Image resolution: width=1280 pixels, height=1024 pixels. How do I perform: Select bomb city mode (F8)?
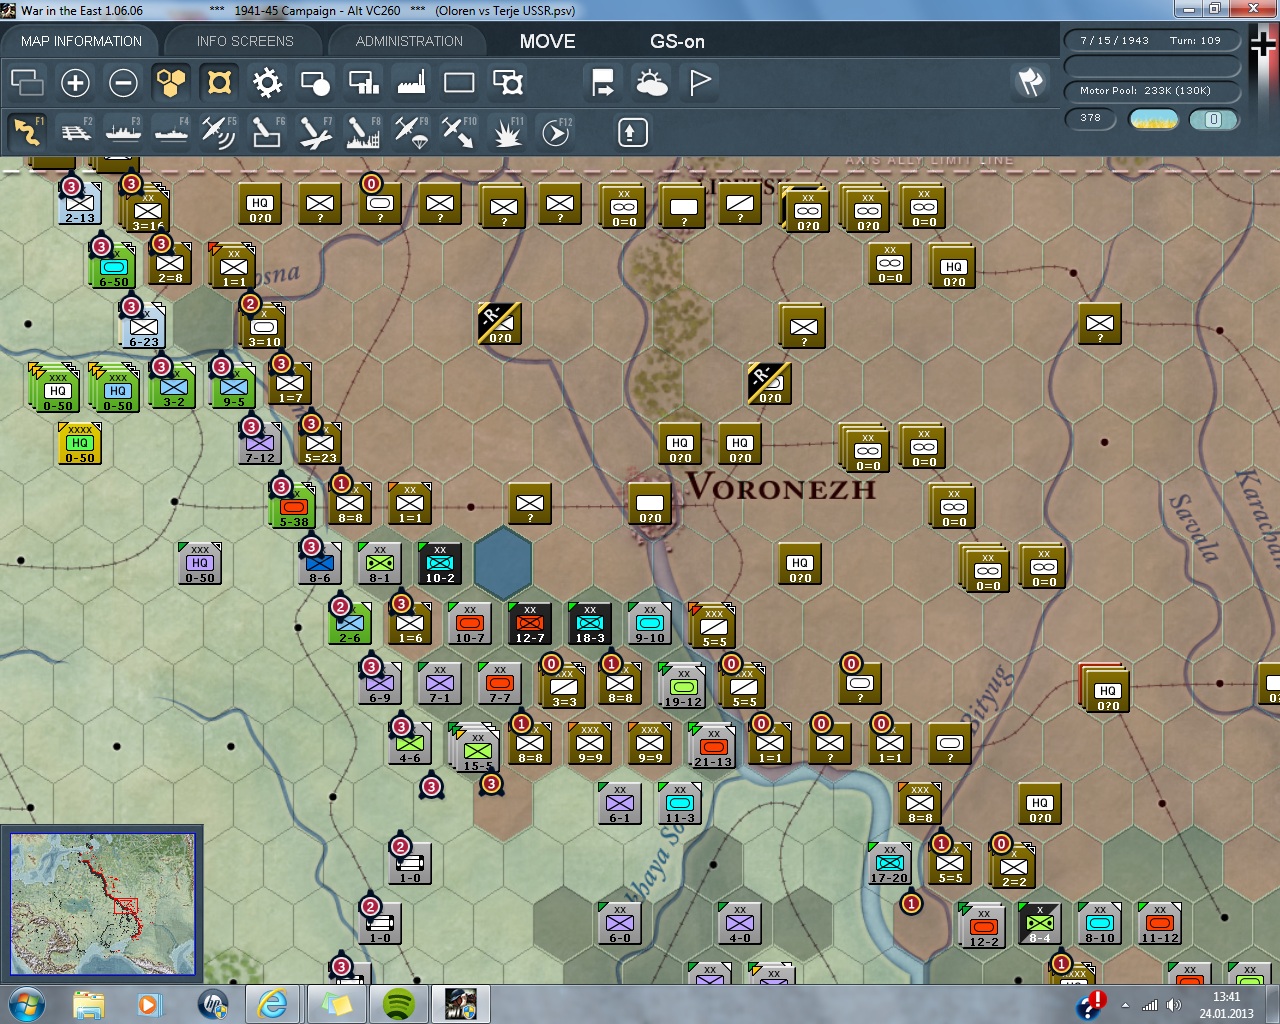363,132
